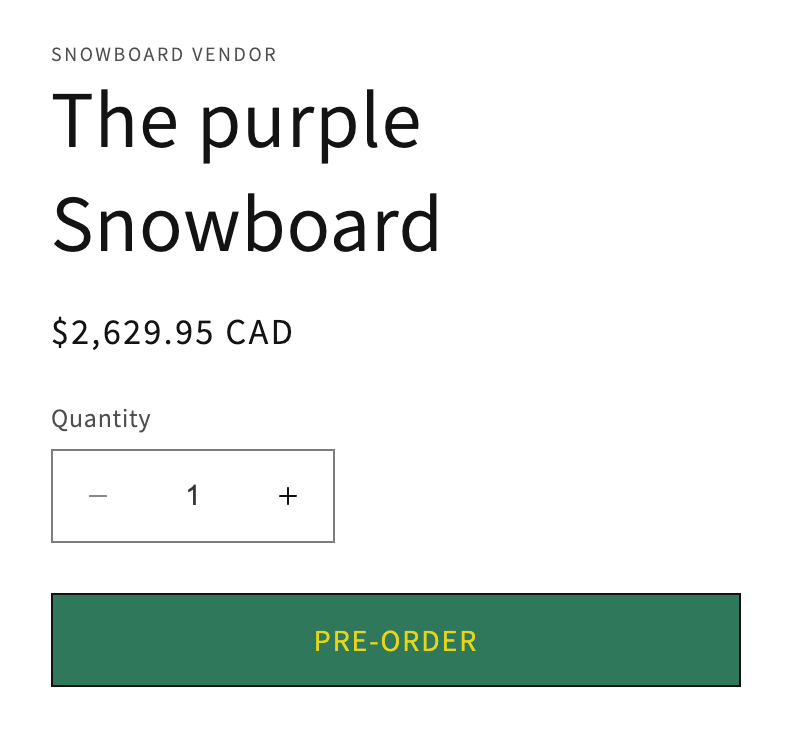Viewport: 812px width, 738px height.
Task: Click the Quantity label text
Action: [x=101, y=418]
